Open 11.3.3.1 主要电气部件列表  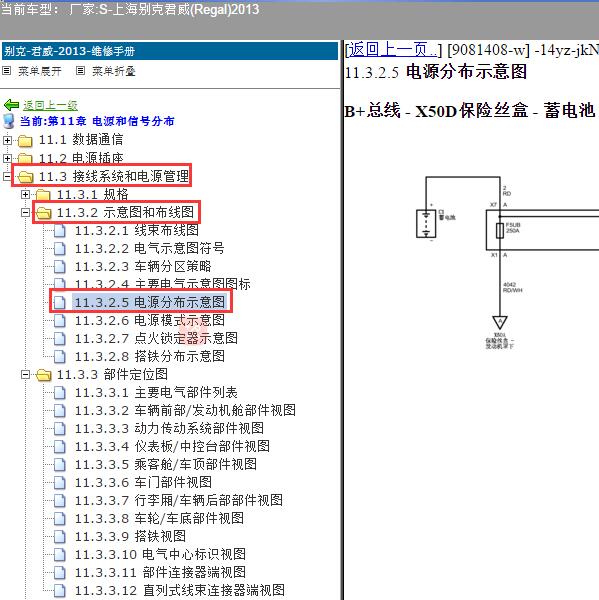coord(156,393)
